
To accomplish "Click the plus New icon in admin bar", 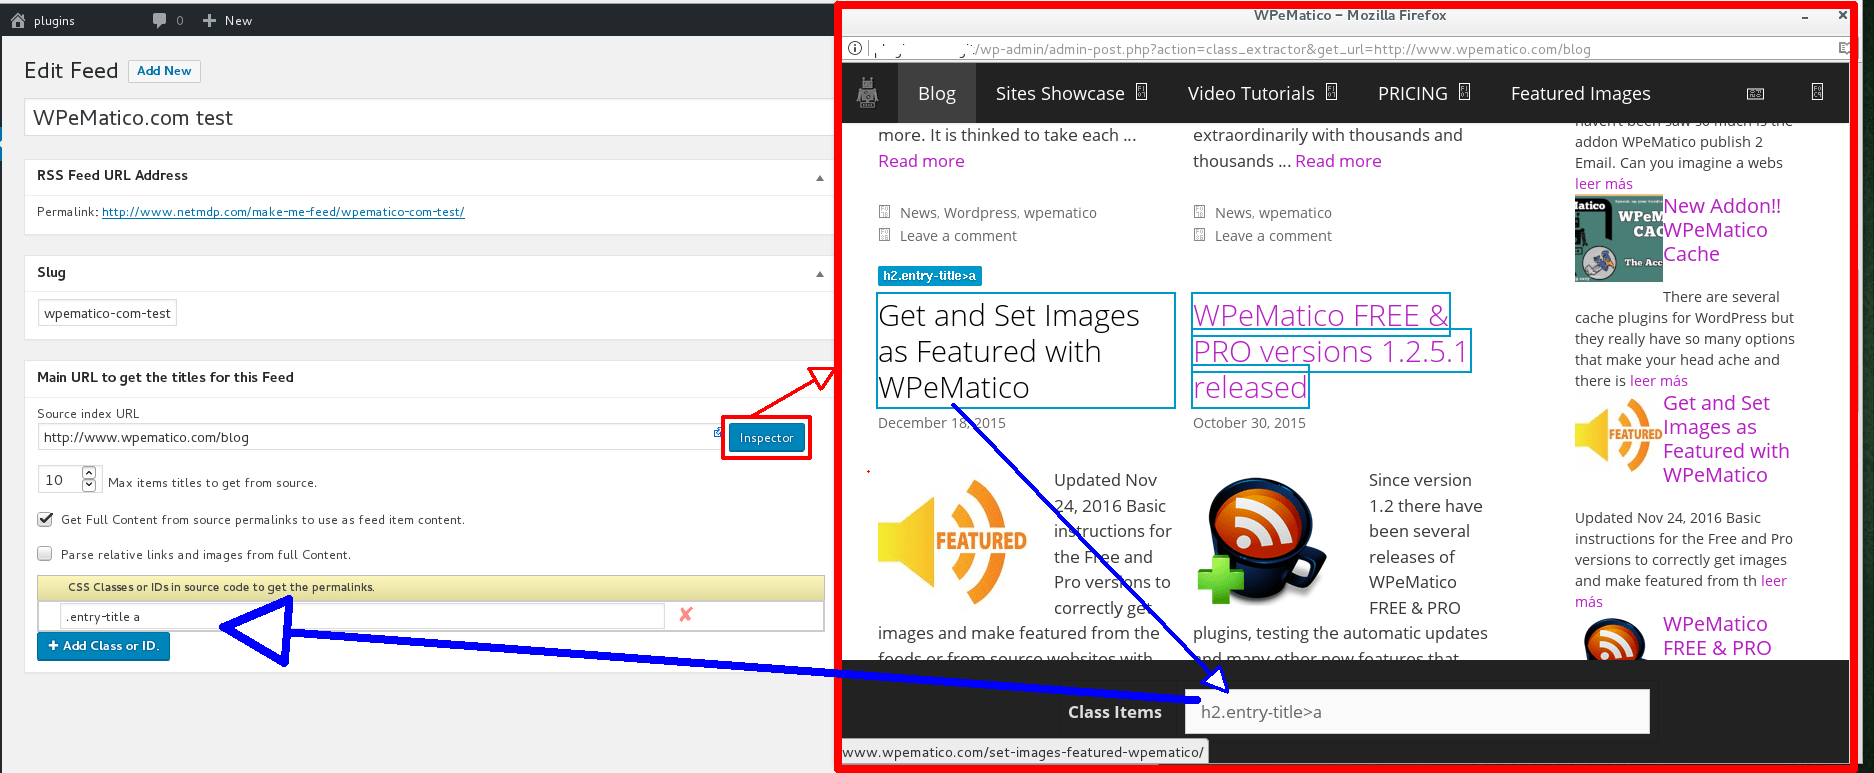I will [209, 20].
